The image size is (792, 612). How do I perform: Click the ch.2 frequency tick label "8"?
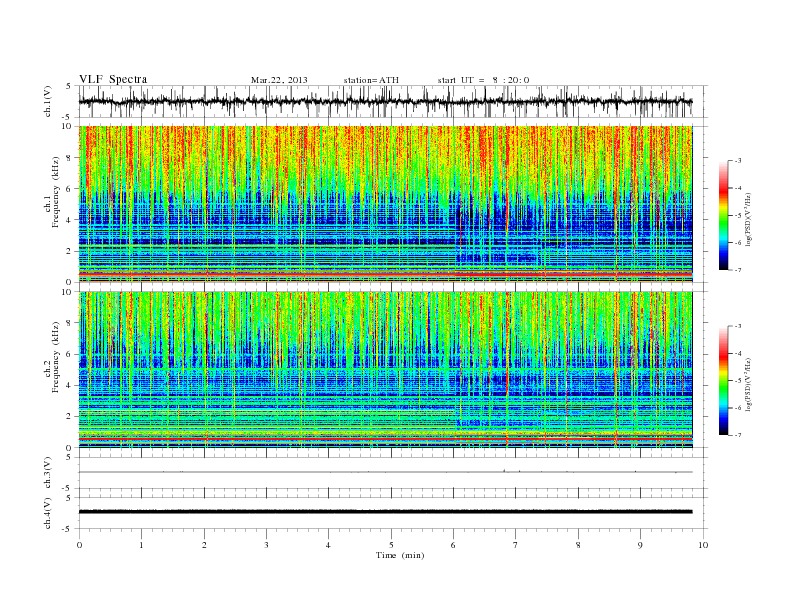[x=70, y=323]
